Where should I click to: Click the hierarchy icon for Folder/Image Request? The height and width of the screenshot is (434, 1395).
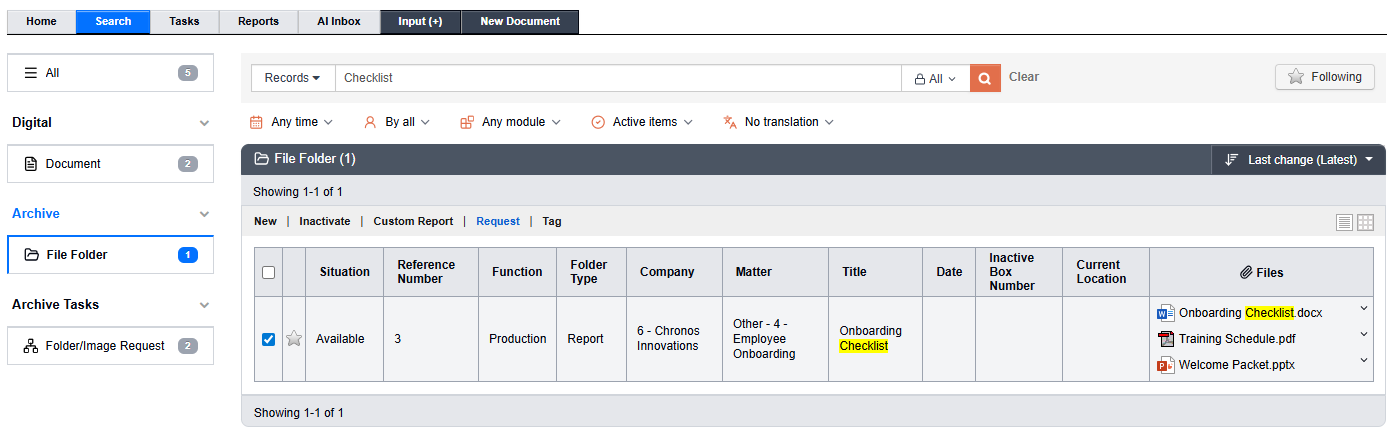click(30, 346)
